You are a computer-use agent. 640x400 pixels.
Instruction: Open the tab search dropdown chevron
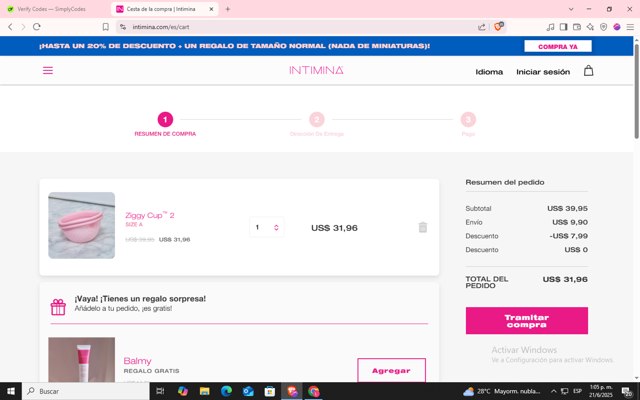571,9
